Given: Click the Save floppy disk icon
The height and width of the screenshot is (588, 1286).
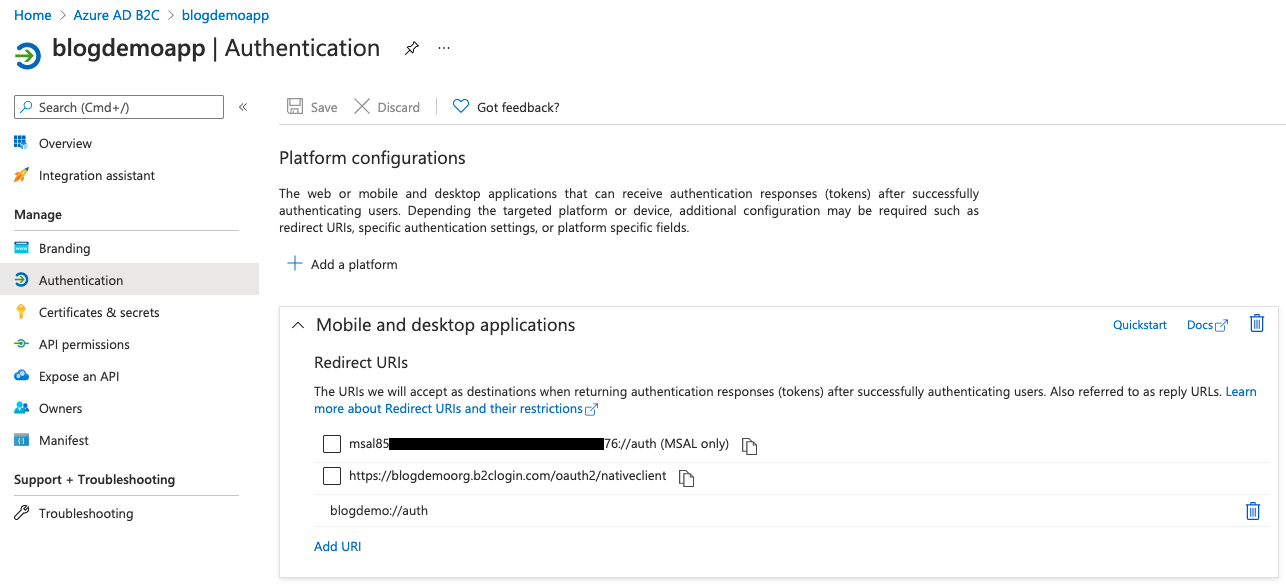Looking at the screenshot, I should (295, 107).
